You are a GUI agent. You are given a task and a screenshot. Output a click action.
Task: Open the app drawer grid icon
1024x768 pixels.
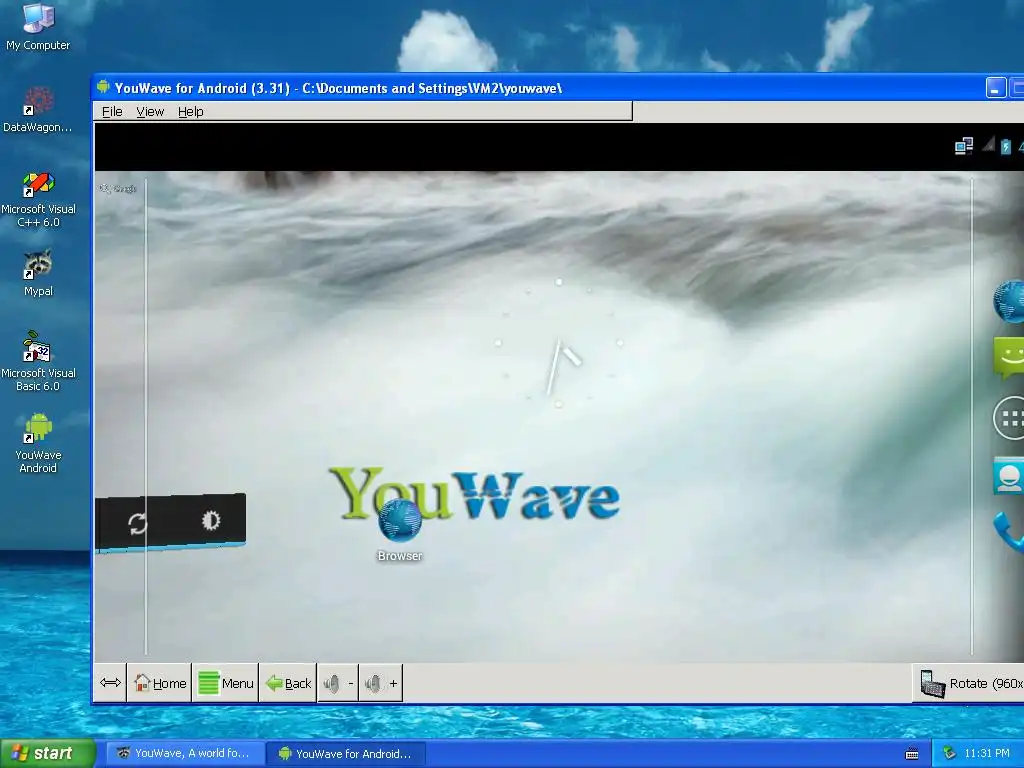tap(1009, 419)
